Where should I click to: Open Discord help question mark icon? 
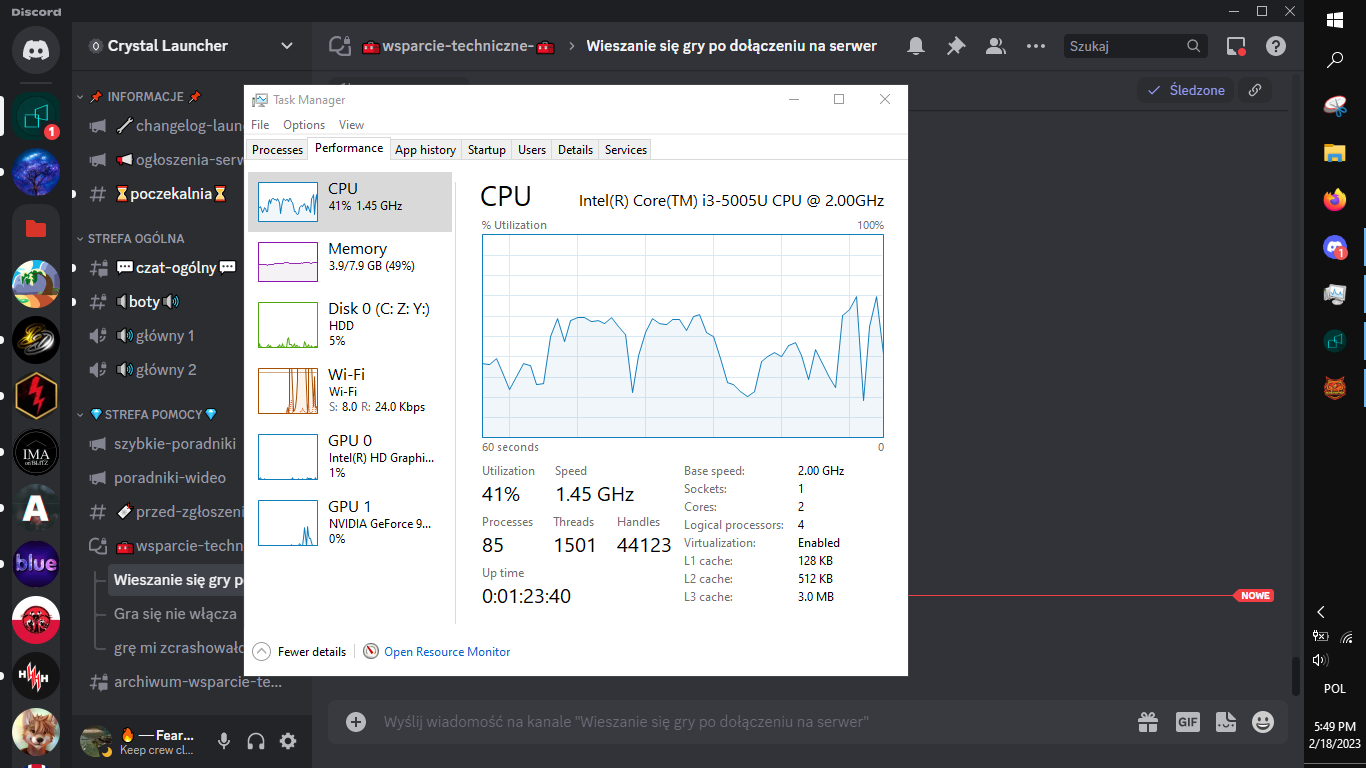pyautogui.click(x=1276, y=46)
